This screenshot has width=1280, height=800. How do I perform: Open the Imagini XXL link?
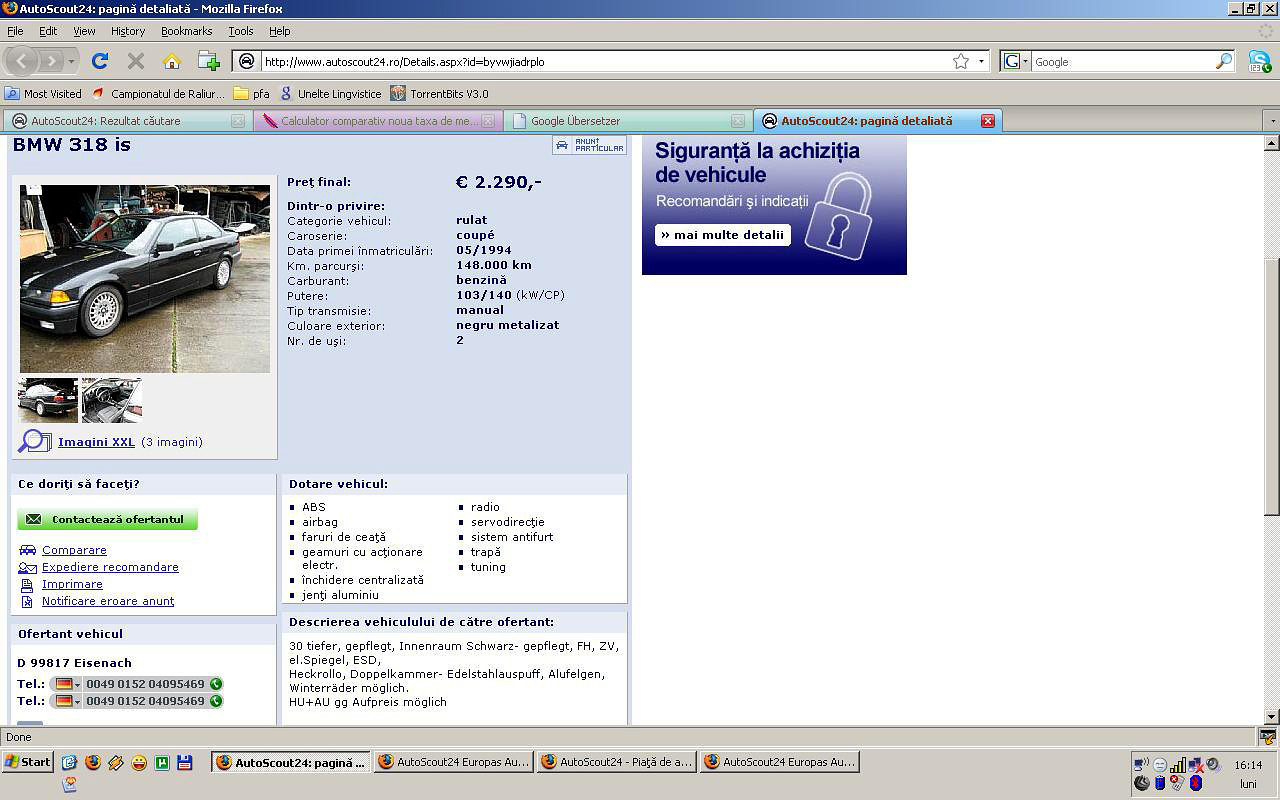96,442
